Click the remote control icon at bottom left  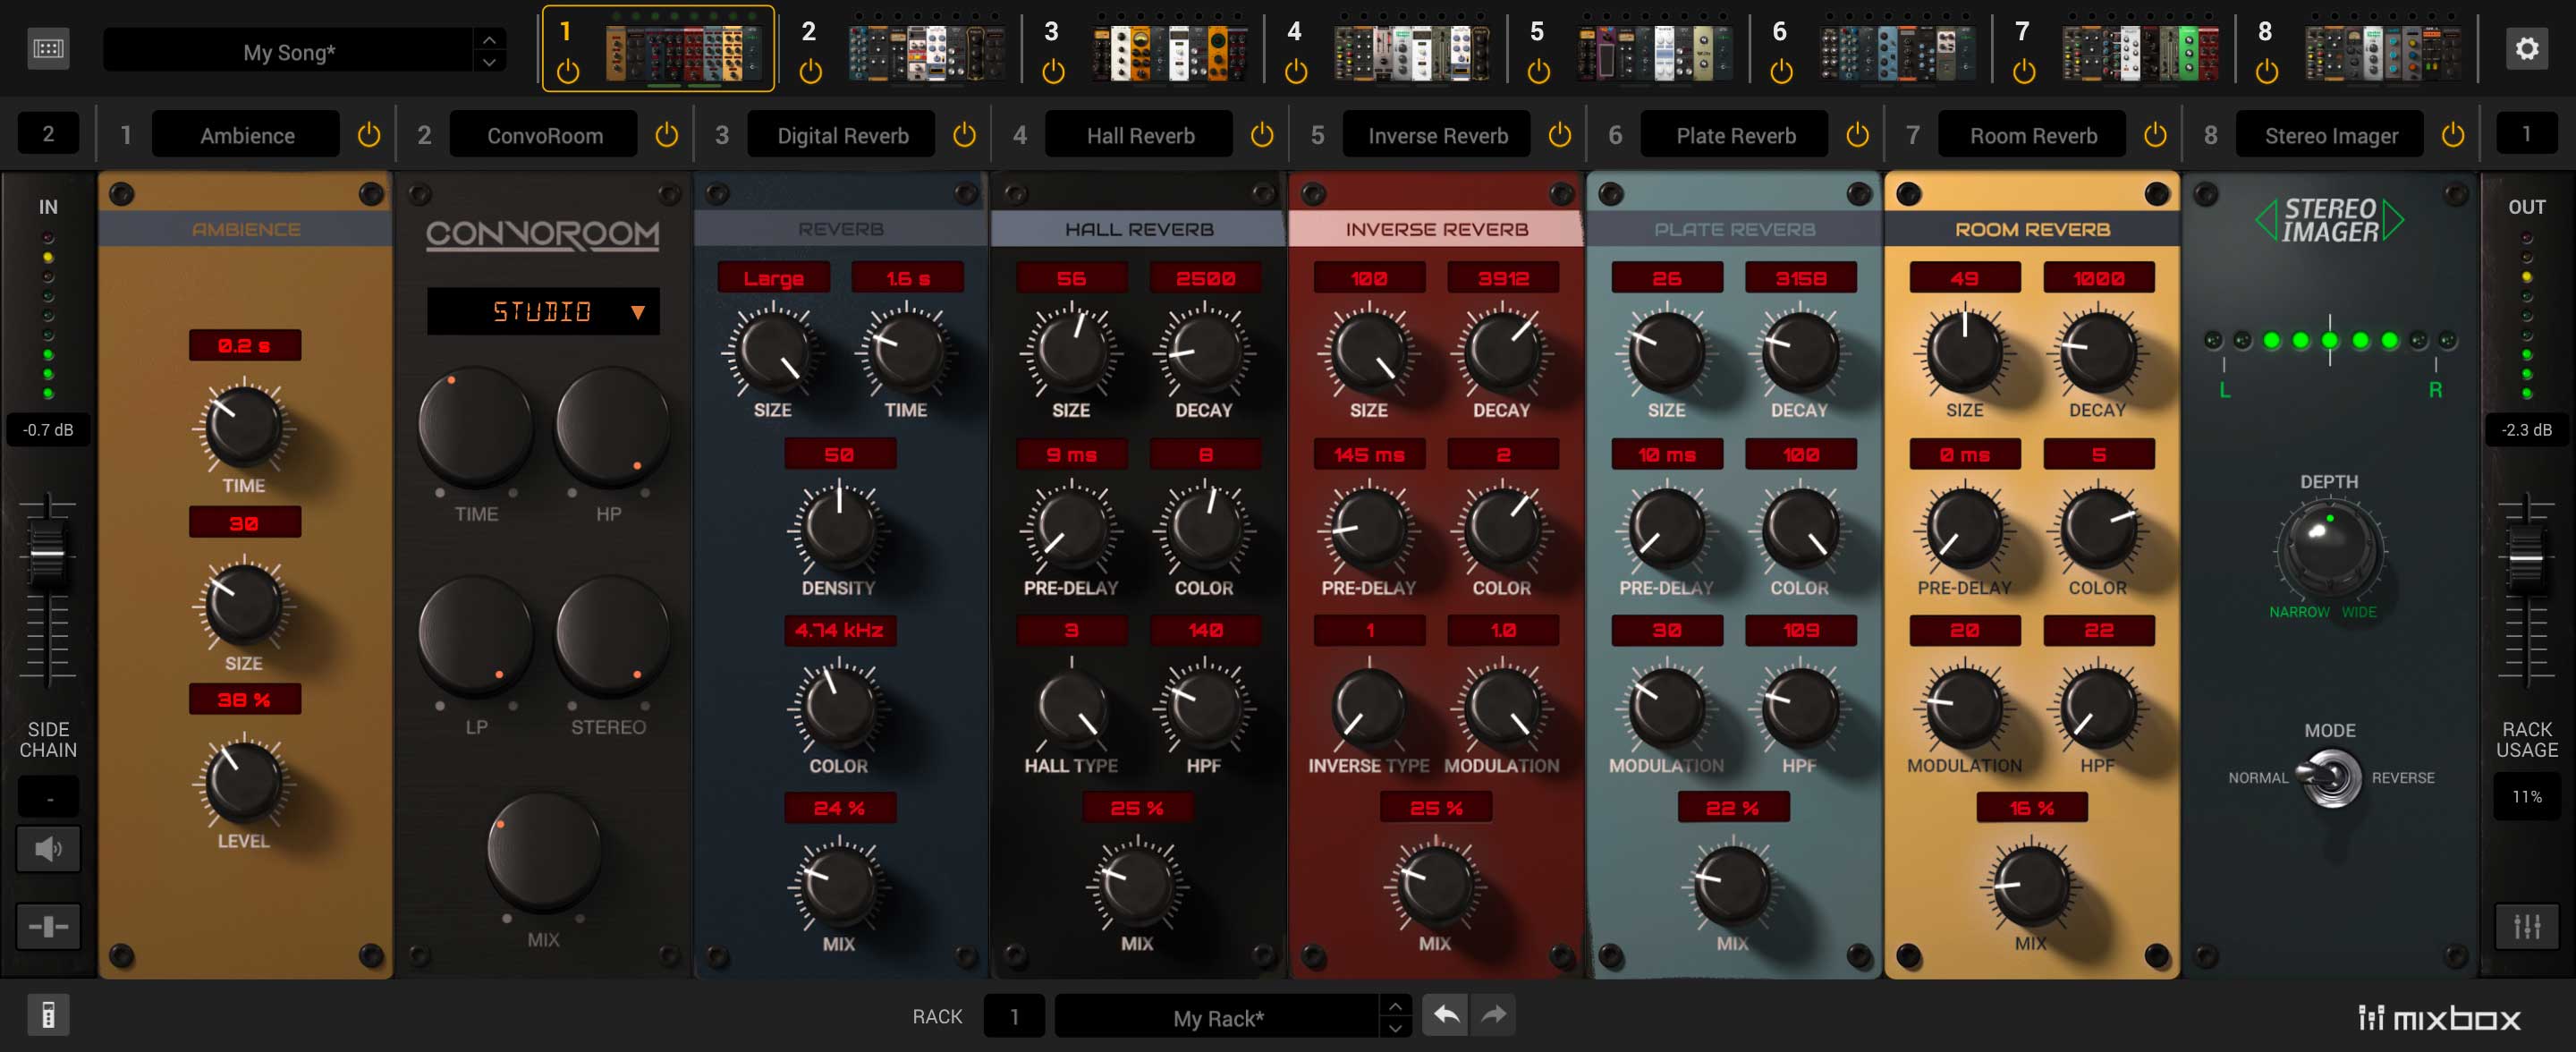coord(48,1015)
